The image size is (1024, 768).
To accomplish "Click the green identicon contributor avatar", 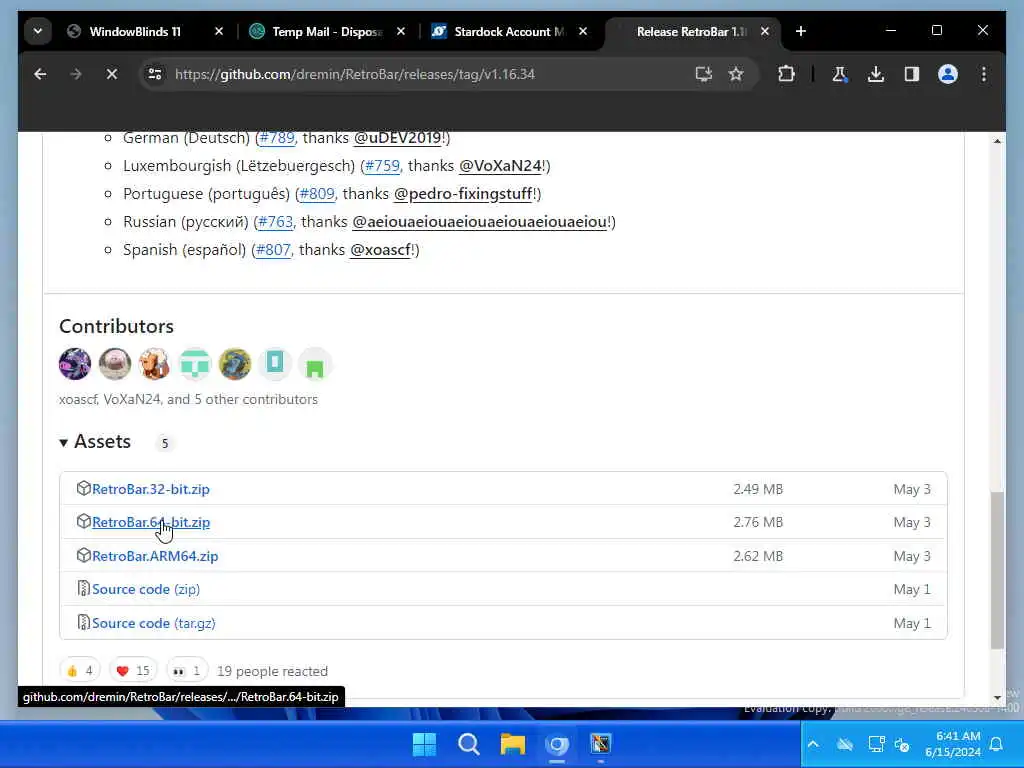I will pyautogui.click(x=315, y=364).
